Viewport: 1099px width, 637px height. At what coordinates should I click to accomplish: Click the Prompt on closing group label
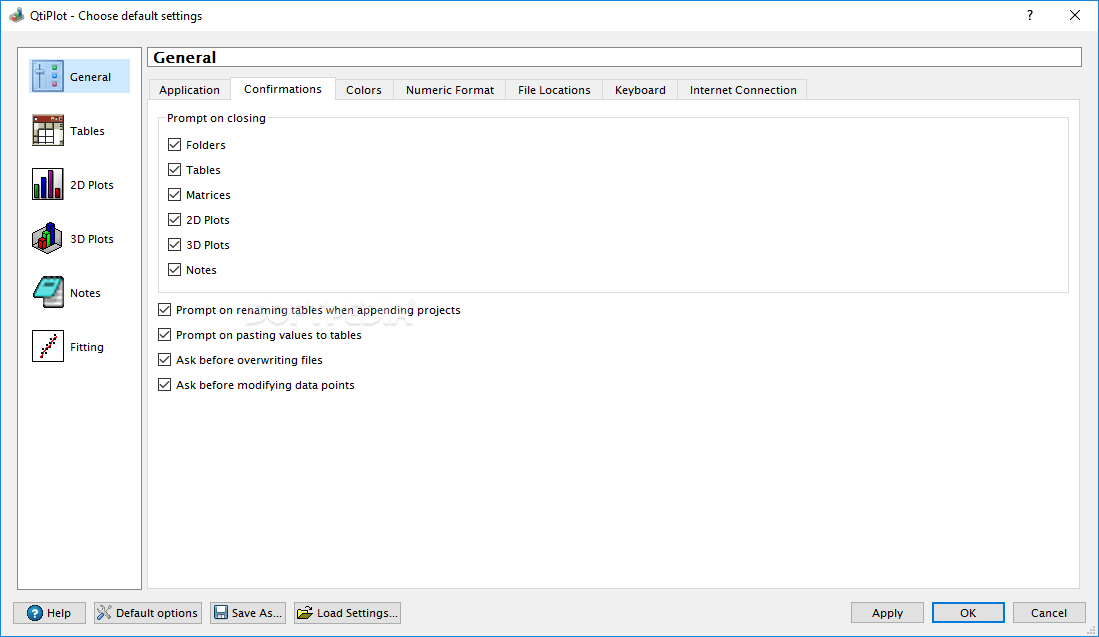[216, 118]
